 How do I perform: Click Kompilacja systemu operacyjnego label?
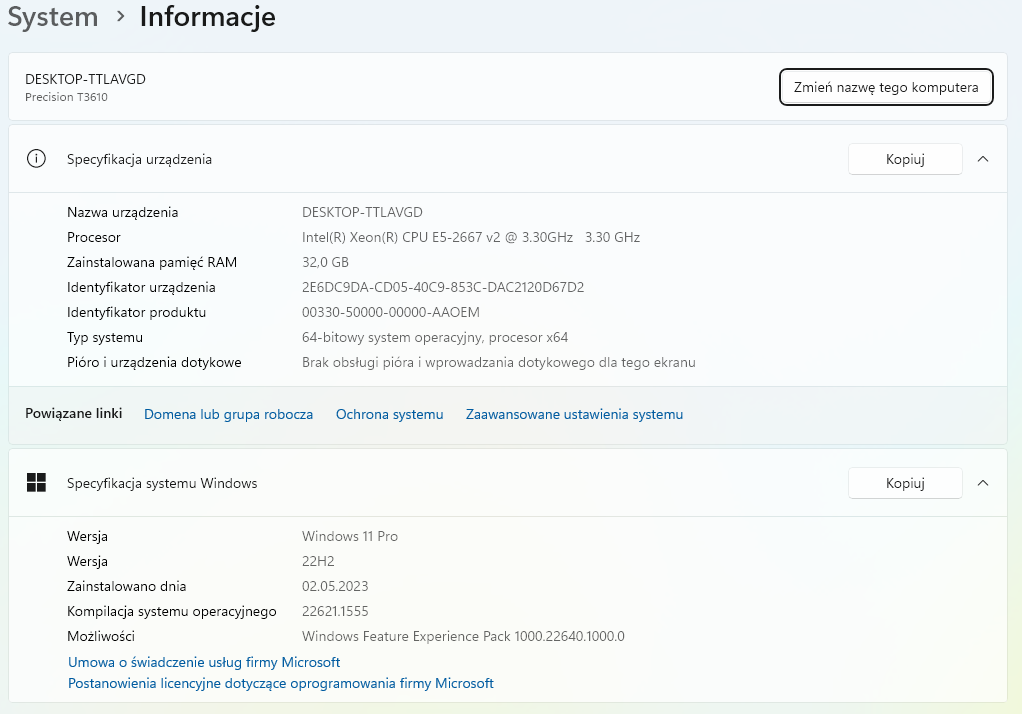pos(171,611)
